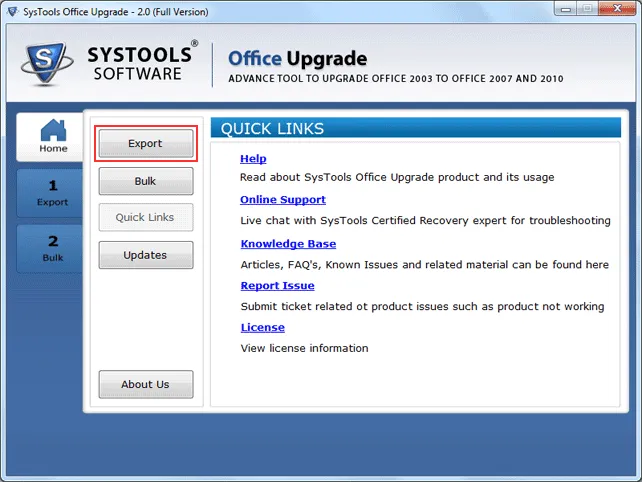Follow the Online Support link
The image size is (642, 482).
pos(283,199)
